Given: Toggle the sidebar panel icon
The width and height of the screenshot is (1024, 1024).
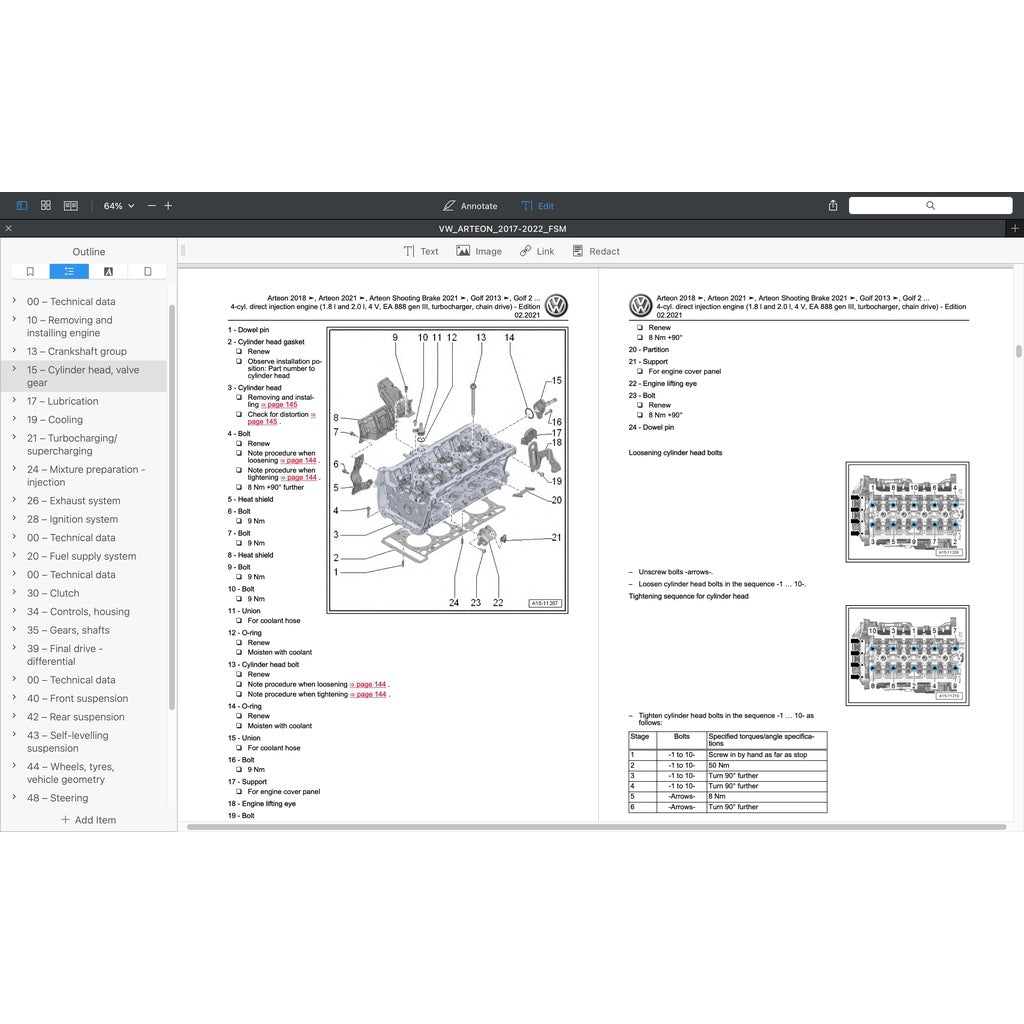Looking at the screenshot, I should (22, 205).
